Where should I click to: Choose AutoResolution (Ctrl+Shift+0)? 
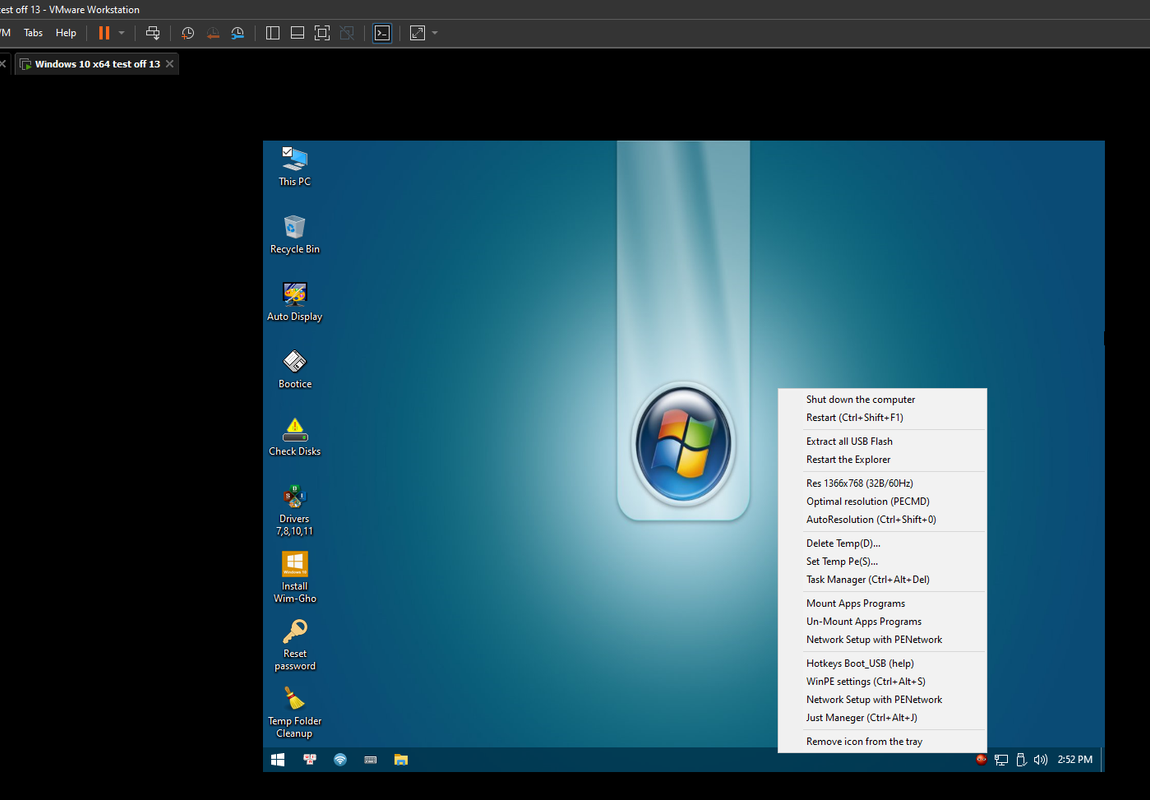882,519
